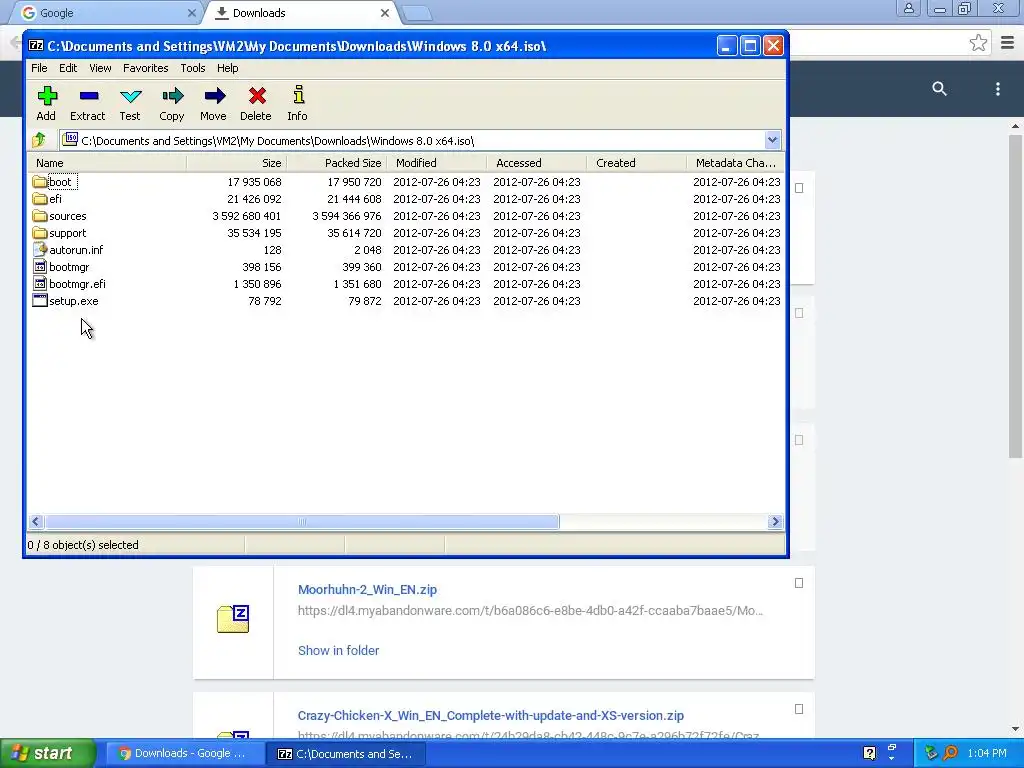This screenshot has width=1024, height=768.
Task: Open Chrome hamburger menu icon
Action: pyautogui.click(x=1008, y=43)
